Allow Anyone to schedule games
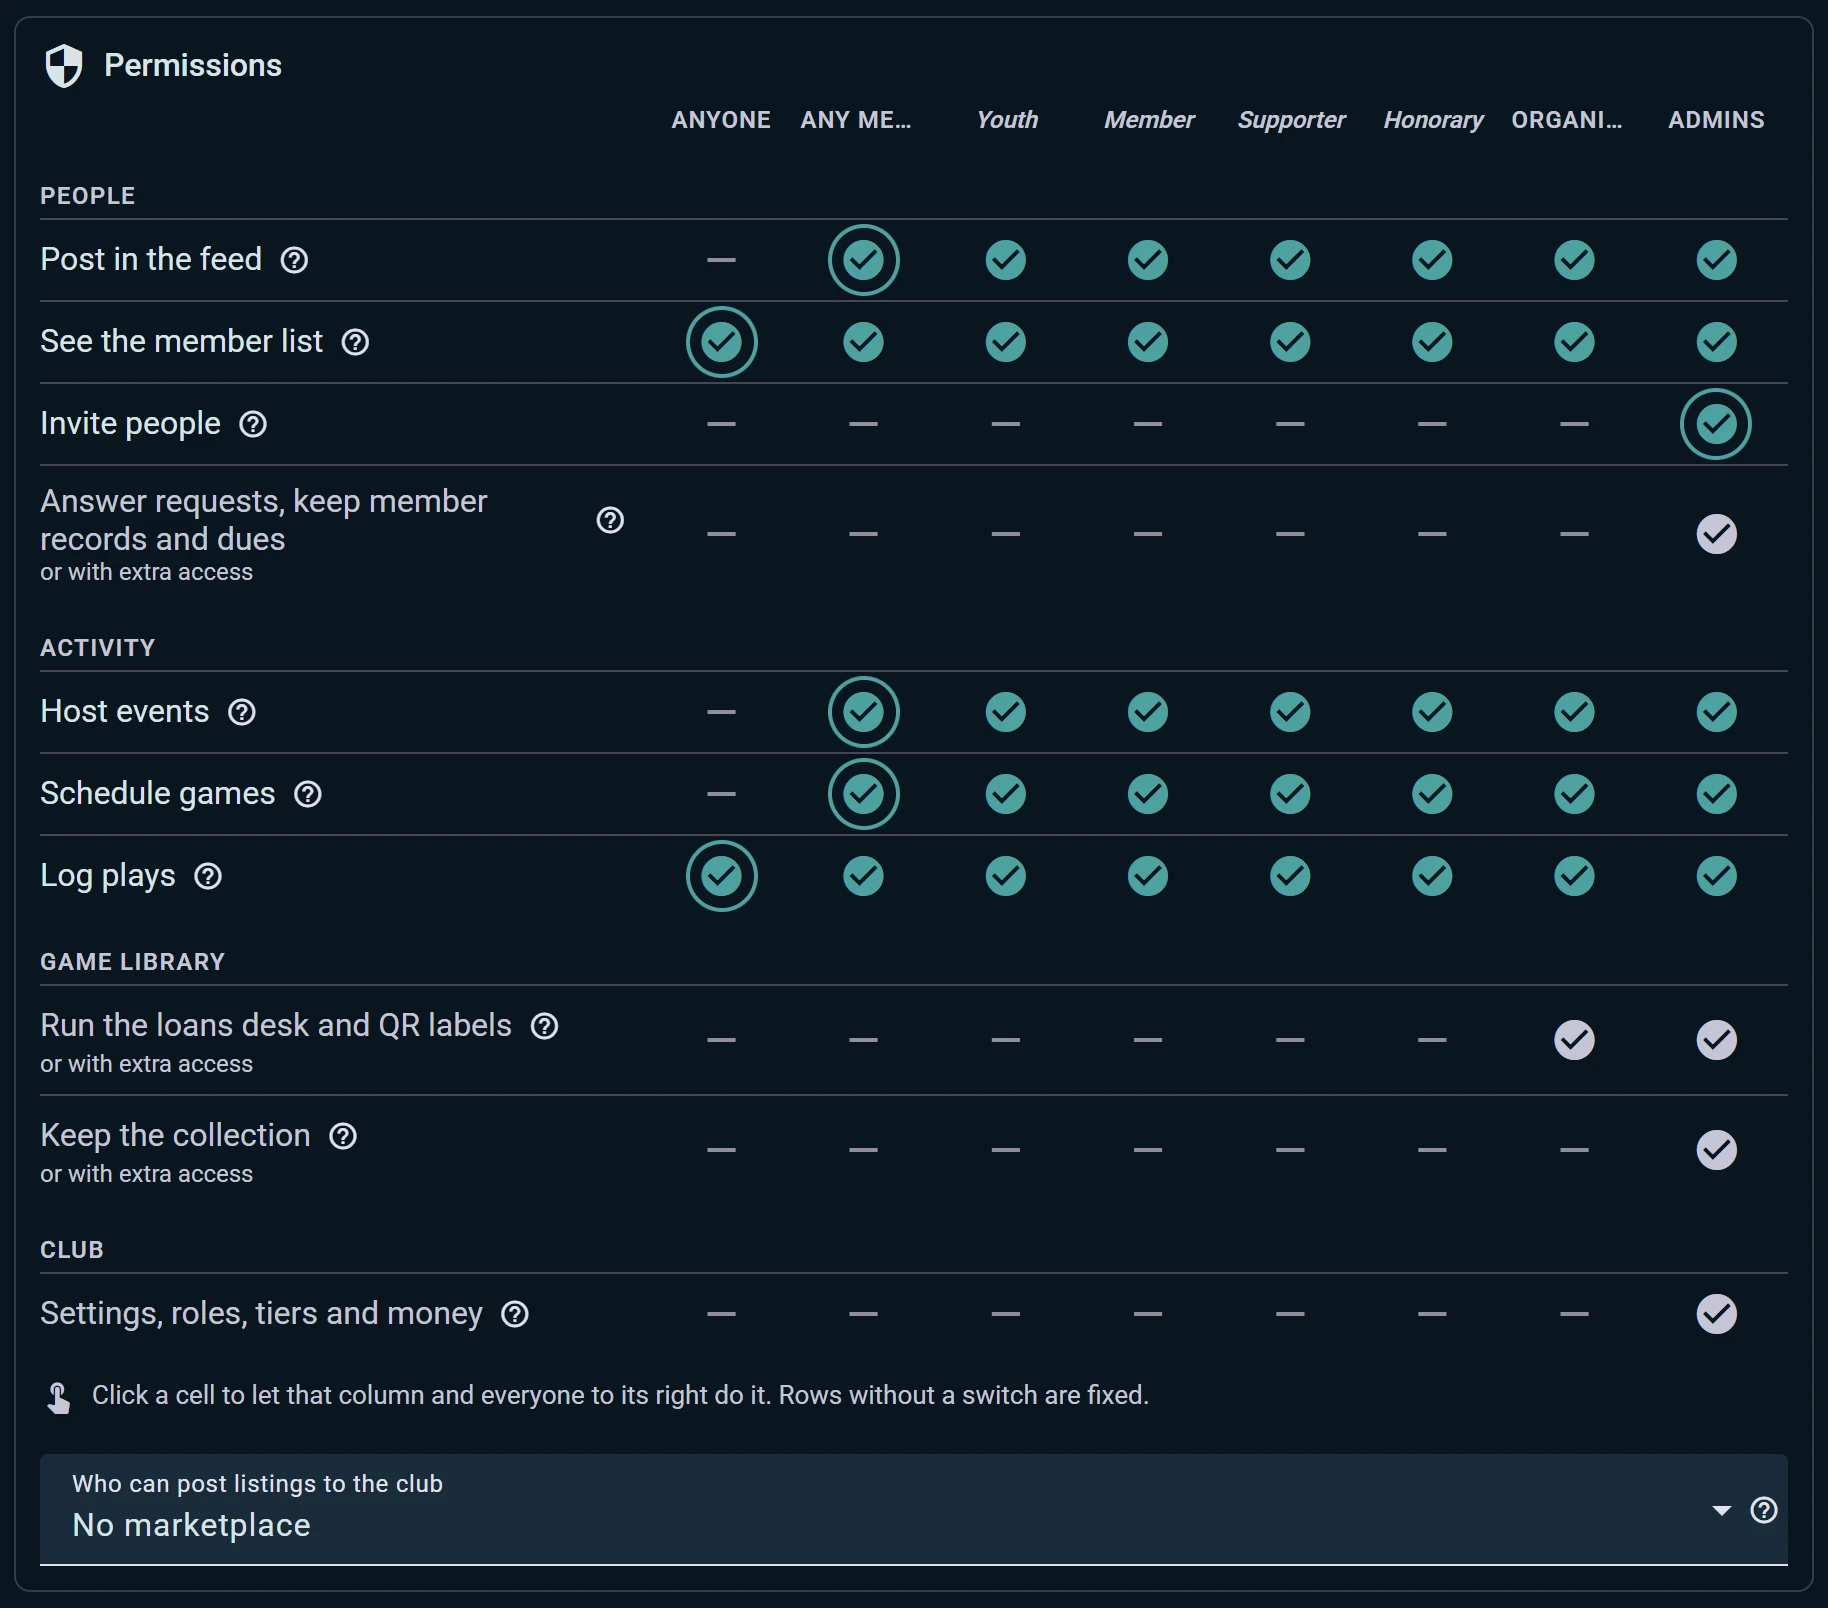The image size is (1828, 1608). pyautogui.click(x=722, y=794)
